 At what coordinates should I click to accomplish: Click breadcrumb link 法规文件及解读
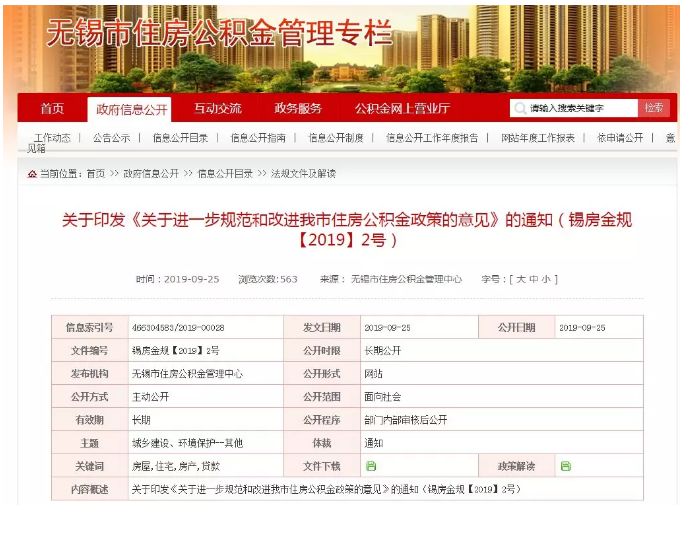[303, 174]
